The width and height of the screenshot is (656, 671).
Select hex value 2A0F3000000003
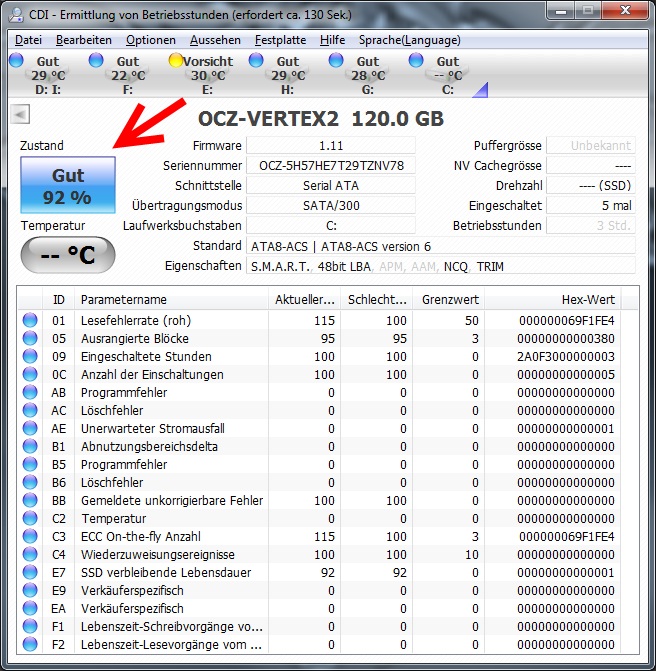point(566,356)
